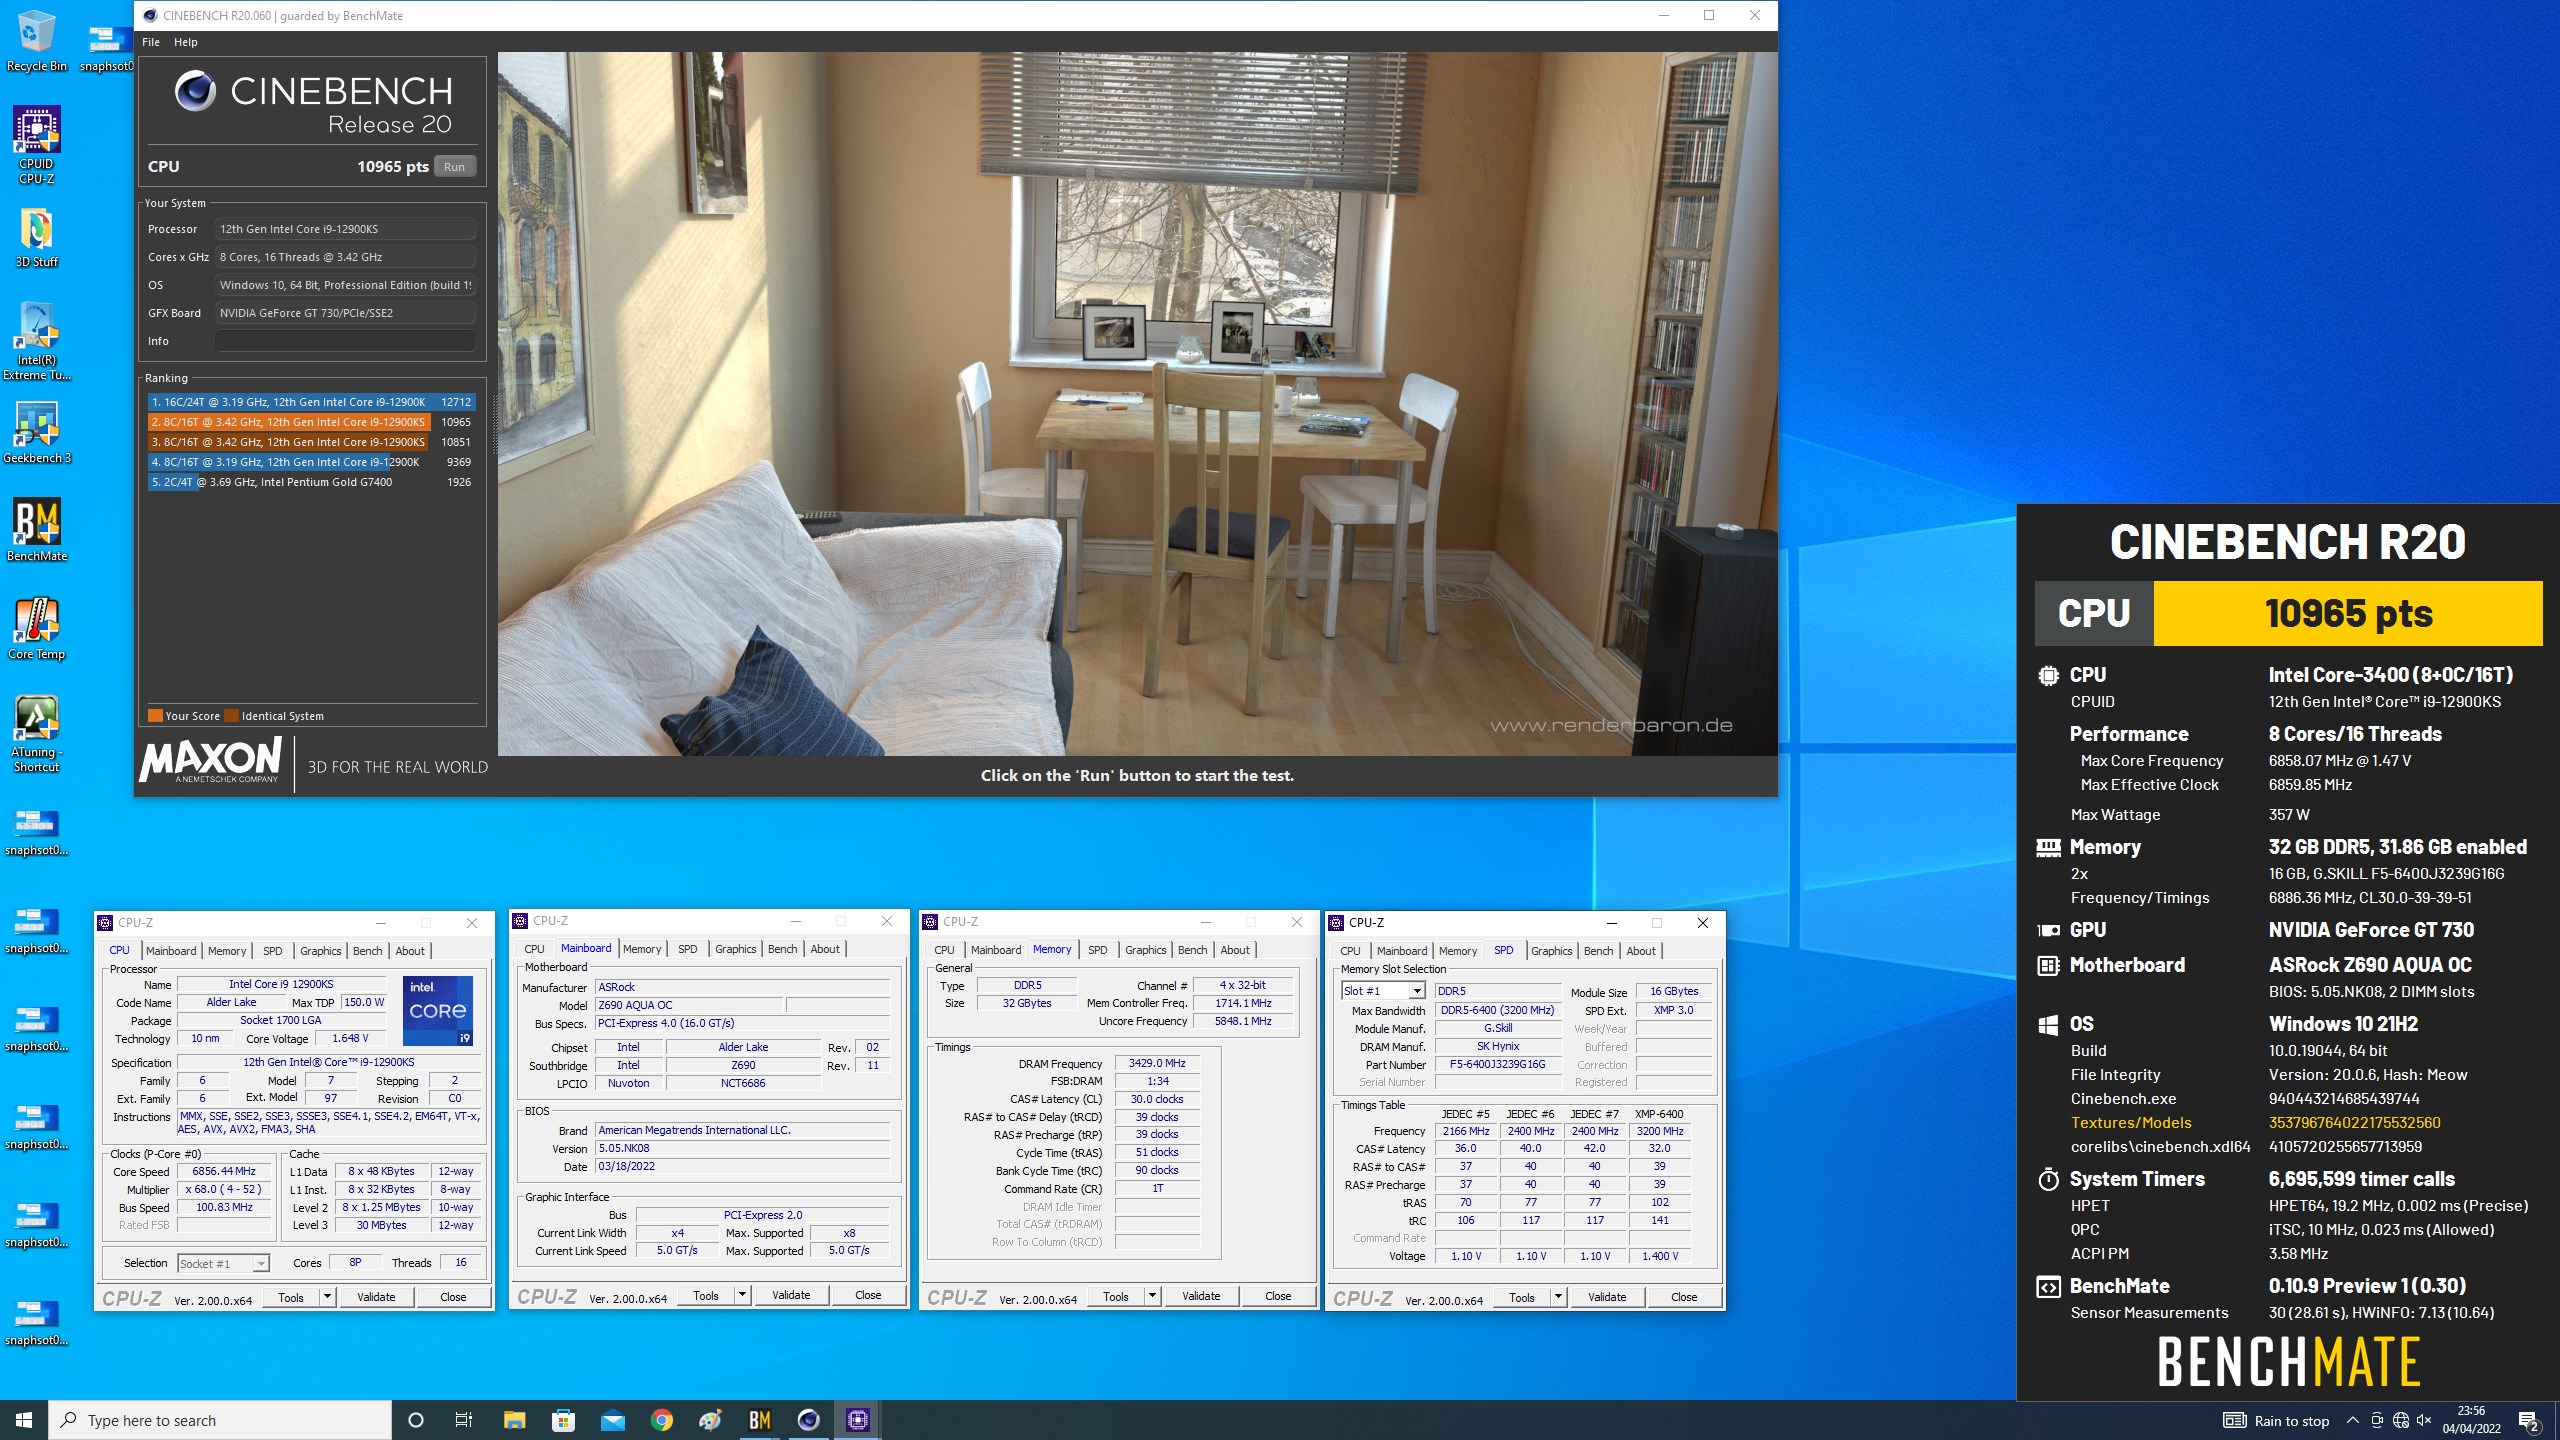Show hidden system tray icons

2353,1420
